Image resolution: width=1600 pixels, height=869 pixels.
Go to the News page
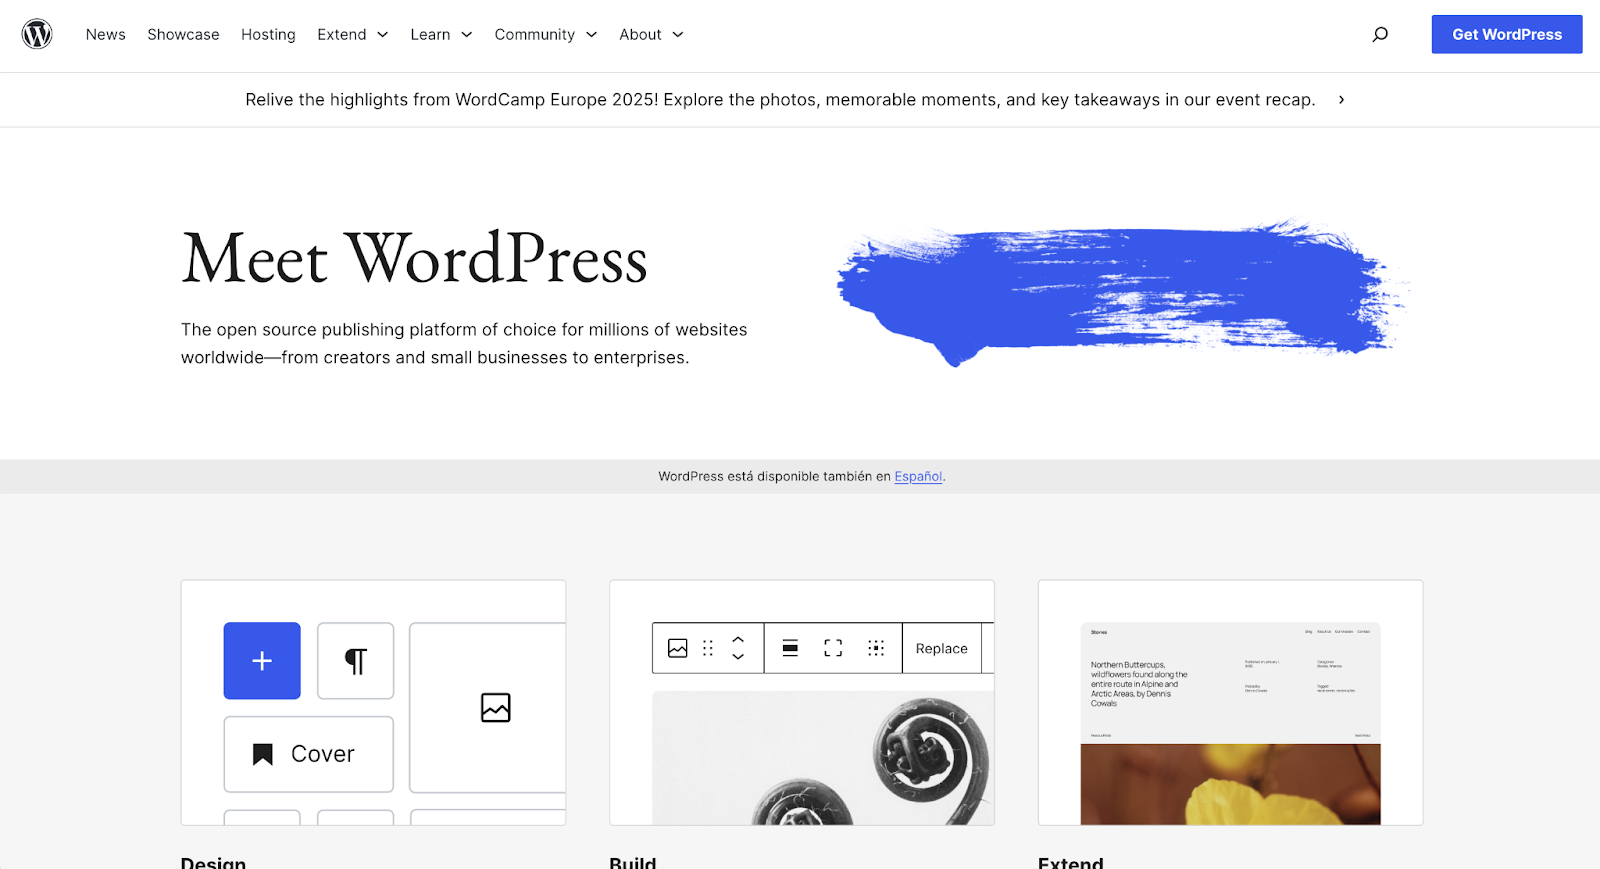(106, 34)
